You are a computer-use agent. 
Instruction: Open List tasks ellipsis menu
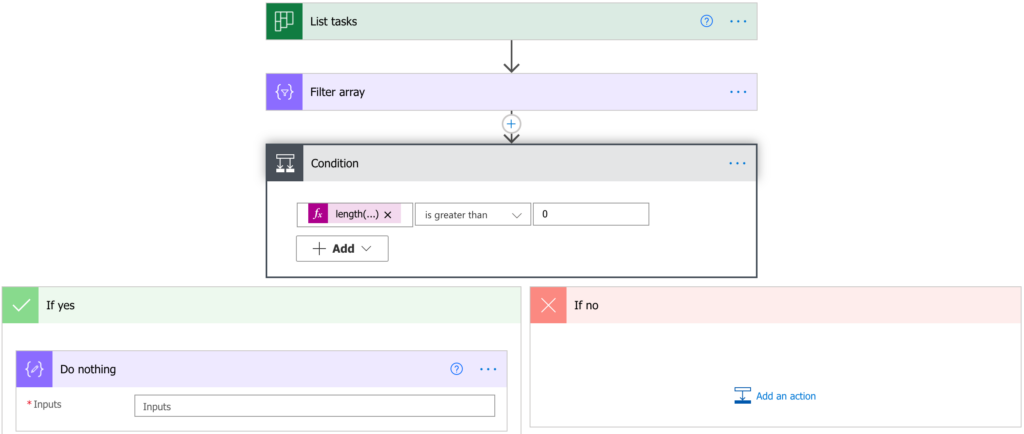pyautogui.click(x=738, y=22)
